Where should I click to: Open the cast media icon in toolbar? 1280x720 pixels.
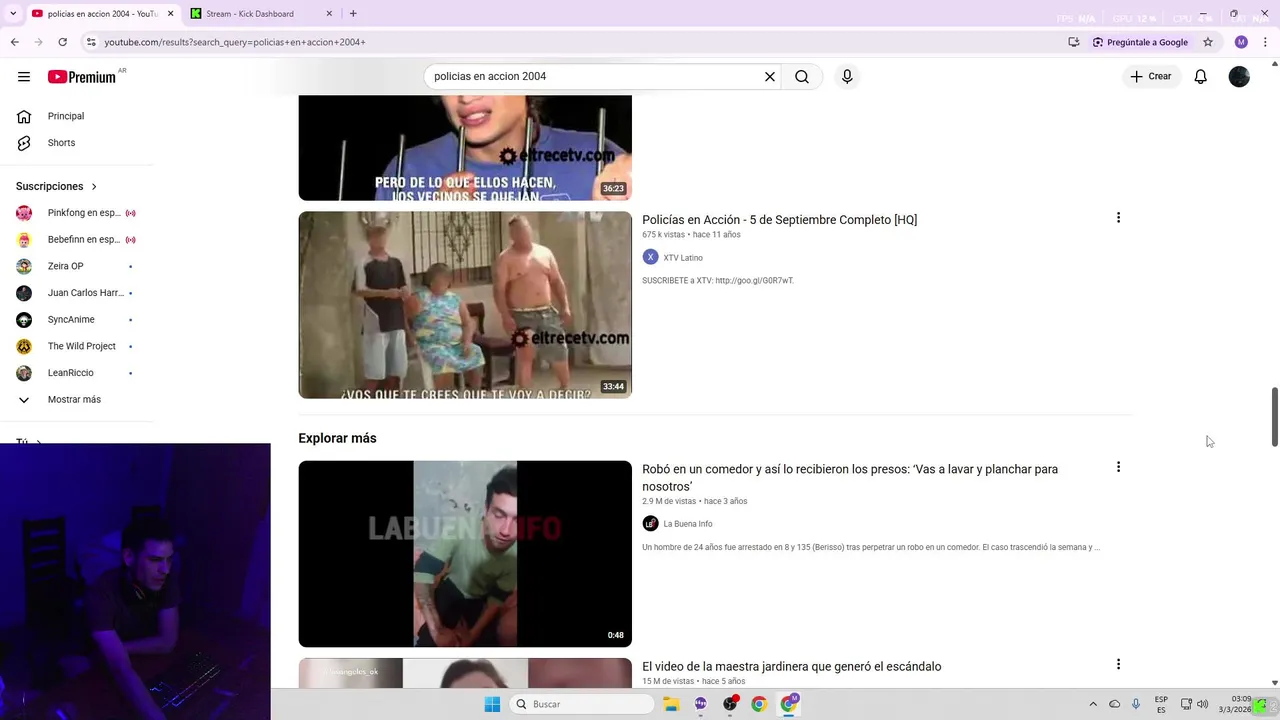(x=1073, y=42)
